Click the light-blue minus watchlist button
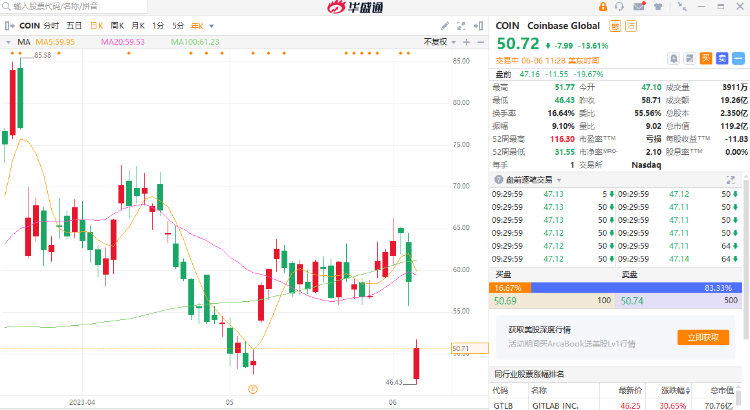 click(x=739, y=58)
